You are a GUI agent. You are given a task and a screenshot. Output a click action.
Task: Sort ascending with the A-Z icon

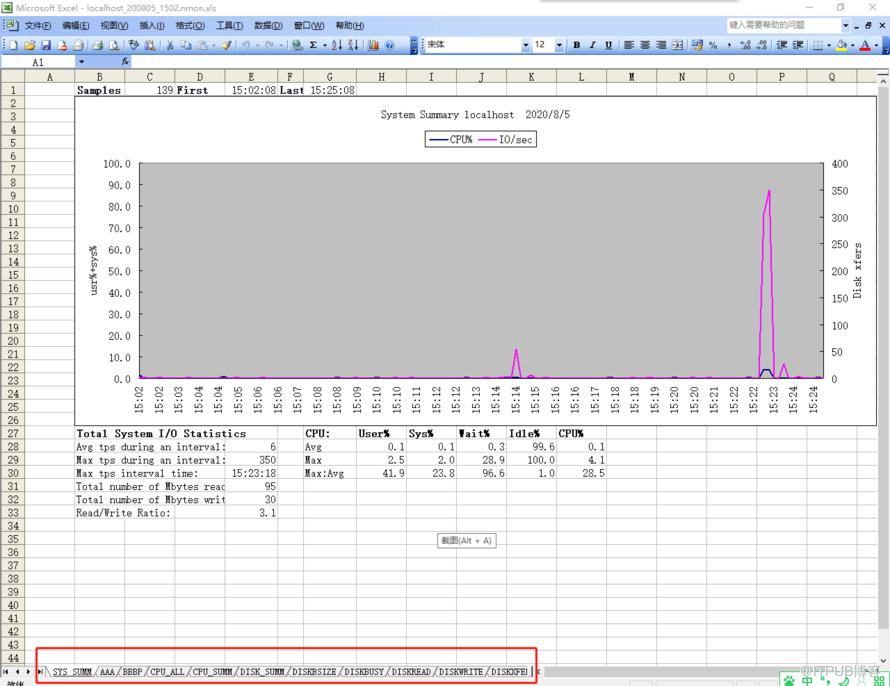tap(337, 45)
